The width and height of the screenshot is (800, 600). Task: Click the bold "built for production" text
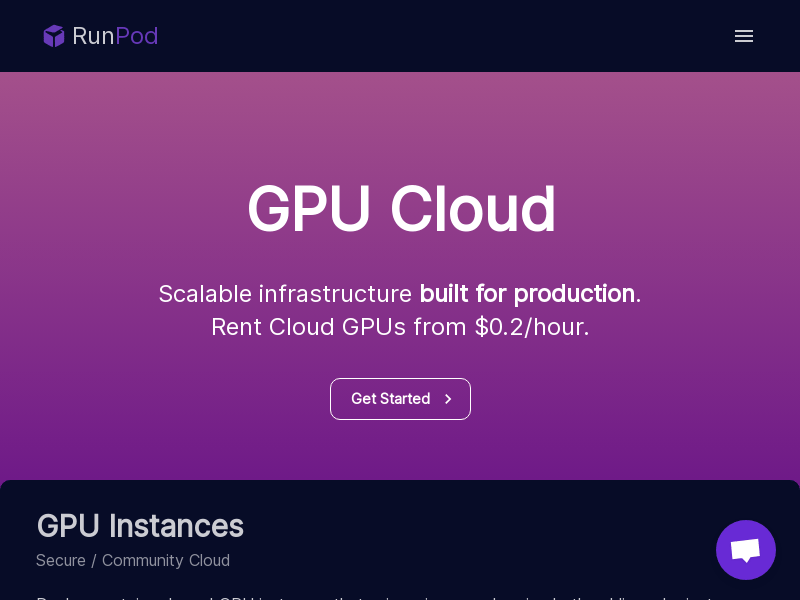coord(527,294)
